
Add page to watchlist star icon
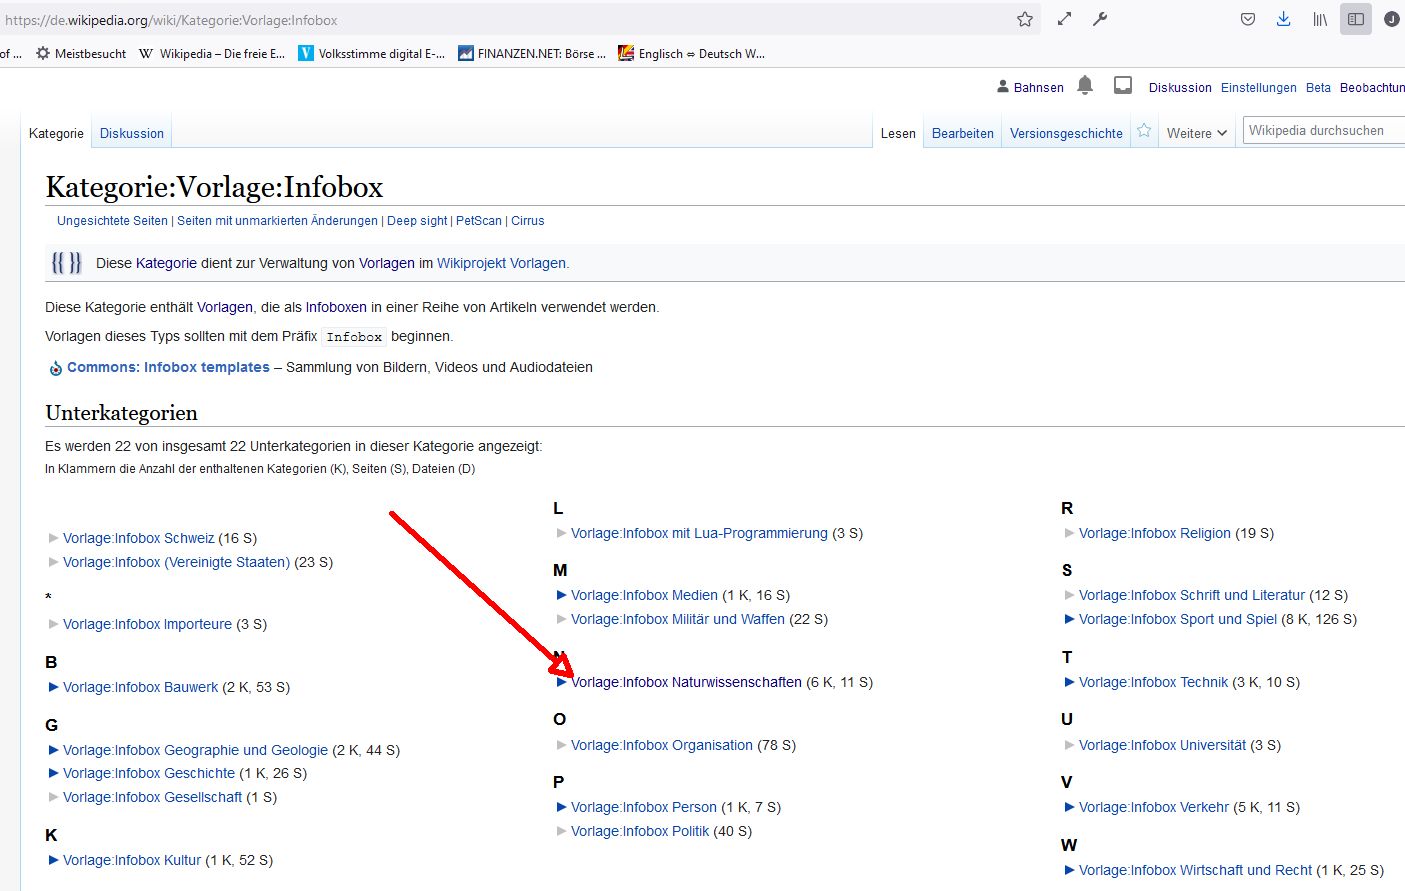(1144, 131)
